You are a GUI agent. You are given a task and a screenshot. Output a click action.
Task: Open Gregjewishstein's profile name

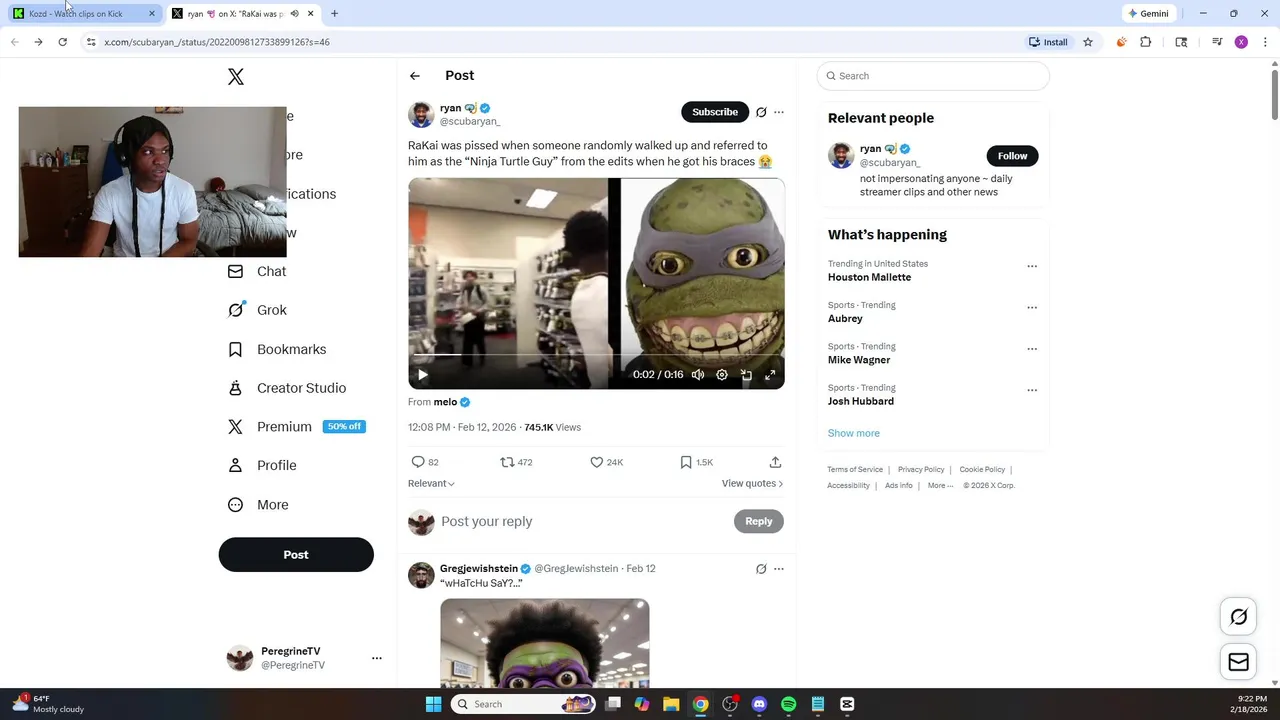(x=479, y=568)
